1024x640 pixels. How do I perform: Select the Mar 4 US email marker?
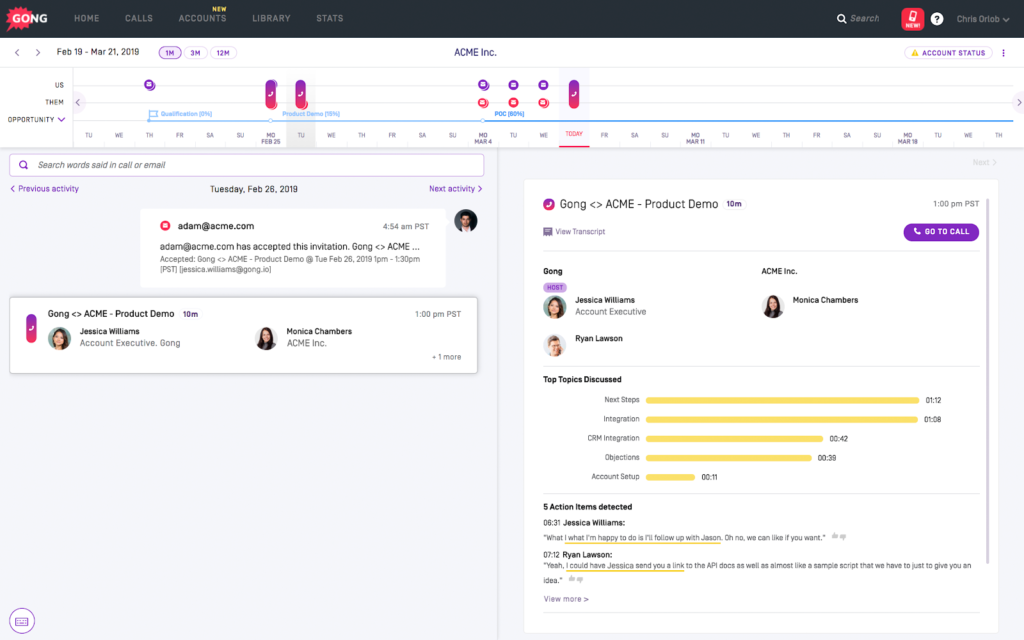click(x=483, y=85)
